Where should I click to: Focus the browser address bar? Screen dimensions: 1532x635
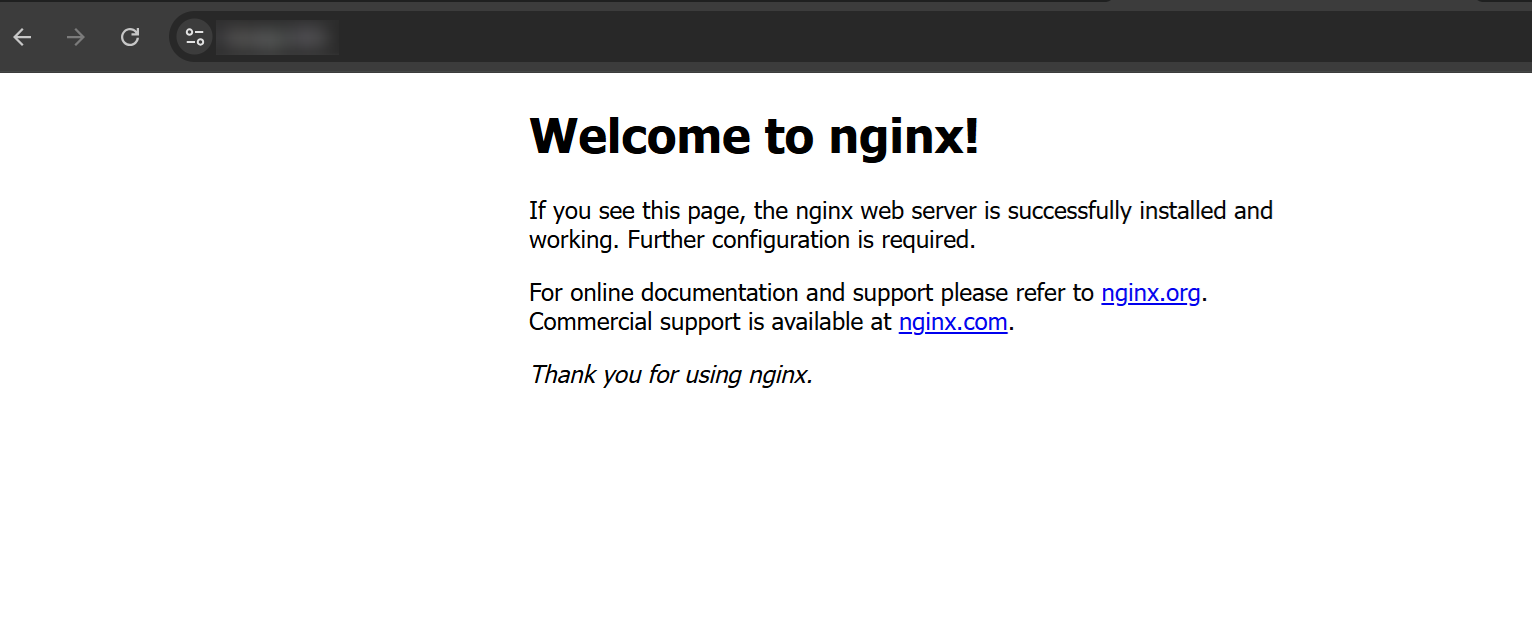click(850, 37)
